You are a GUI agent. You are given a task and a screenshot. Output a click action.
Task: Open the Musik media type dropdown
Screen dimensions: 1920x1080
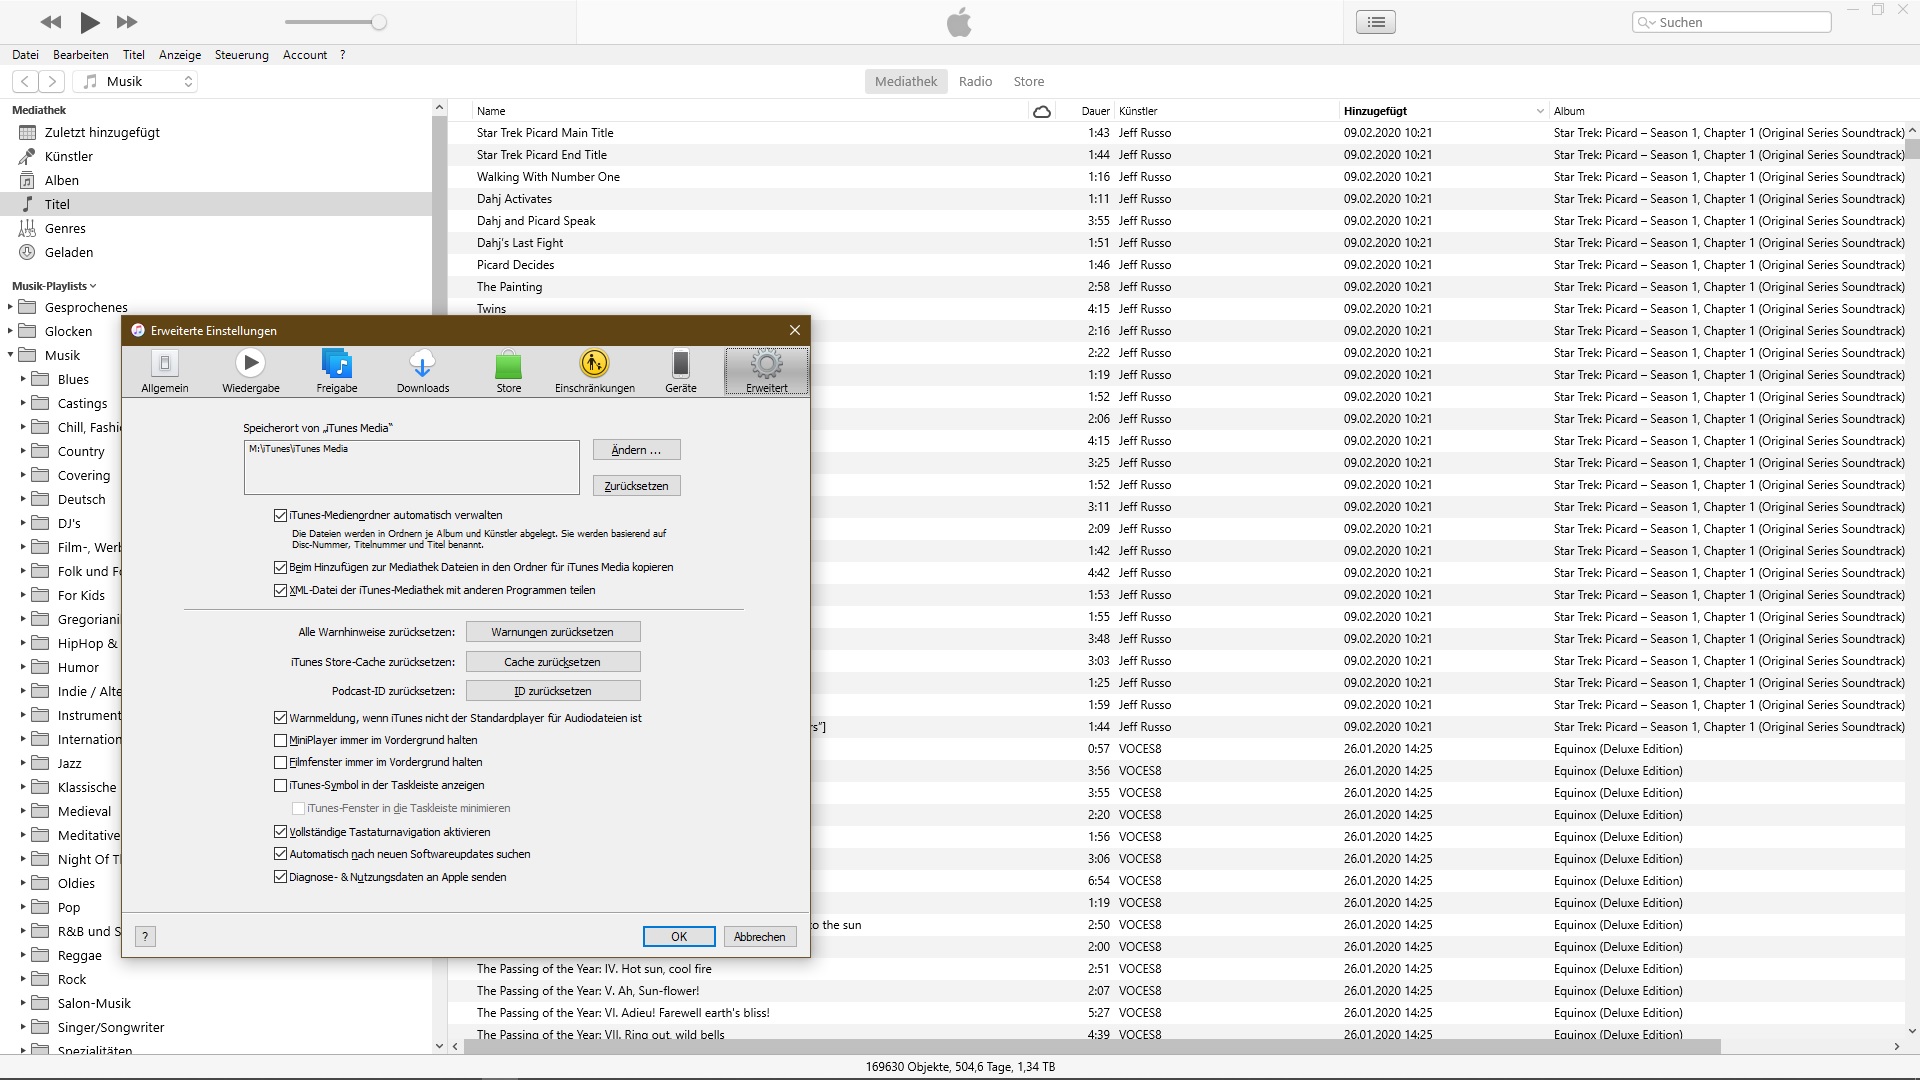136,82
